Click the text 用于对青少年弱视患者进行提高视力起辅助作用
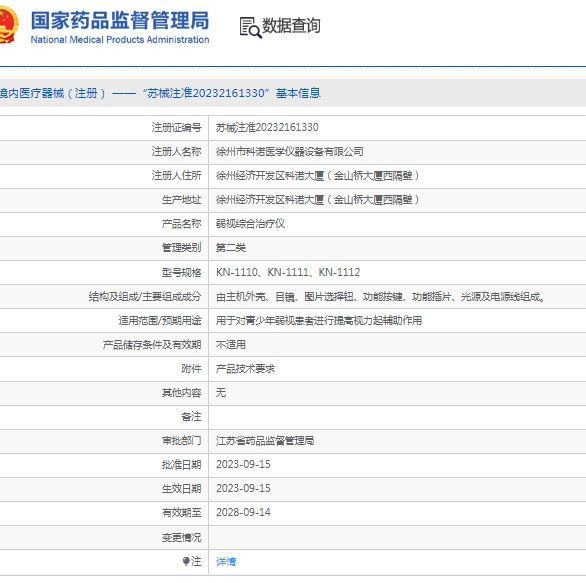This screenshot has height=583, width=586. [319, 320]
